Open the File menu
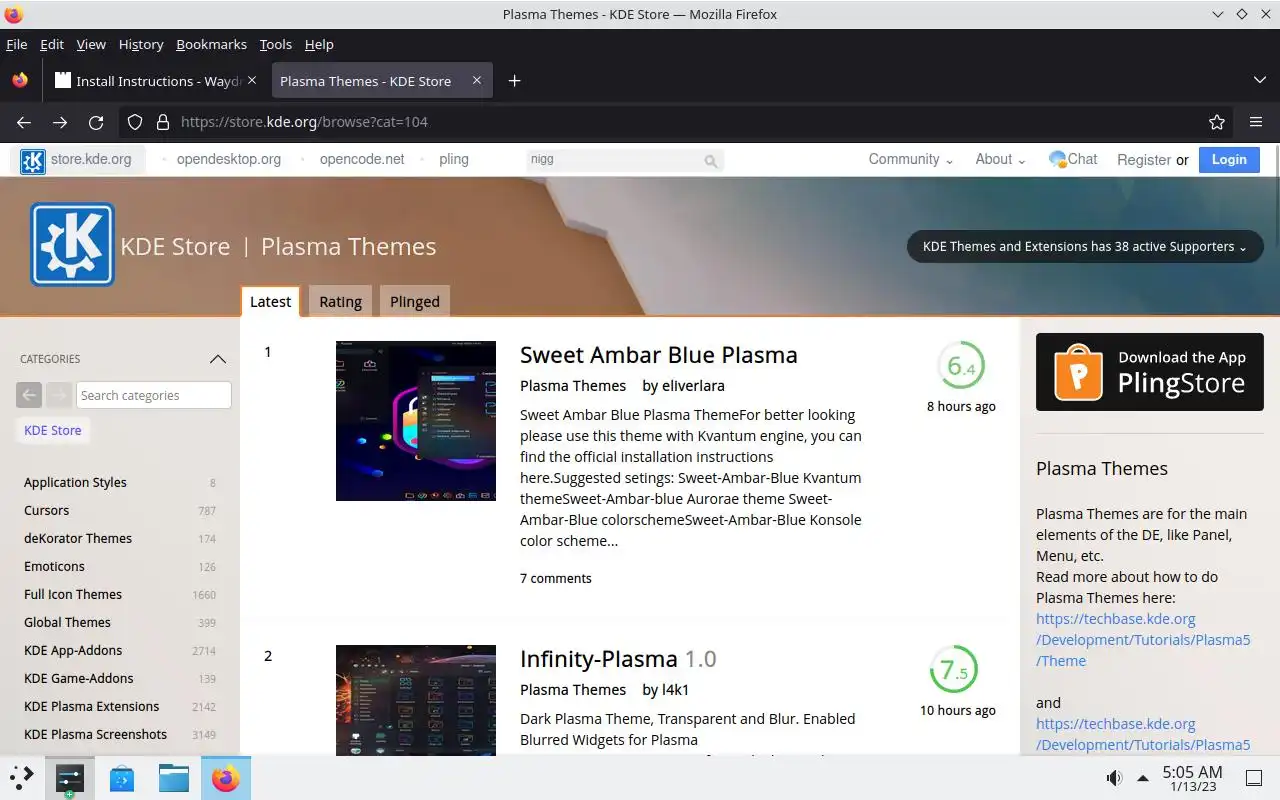This screenshot has height=800, width=1280. coord(17,44)
